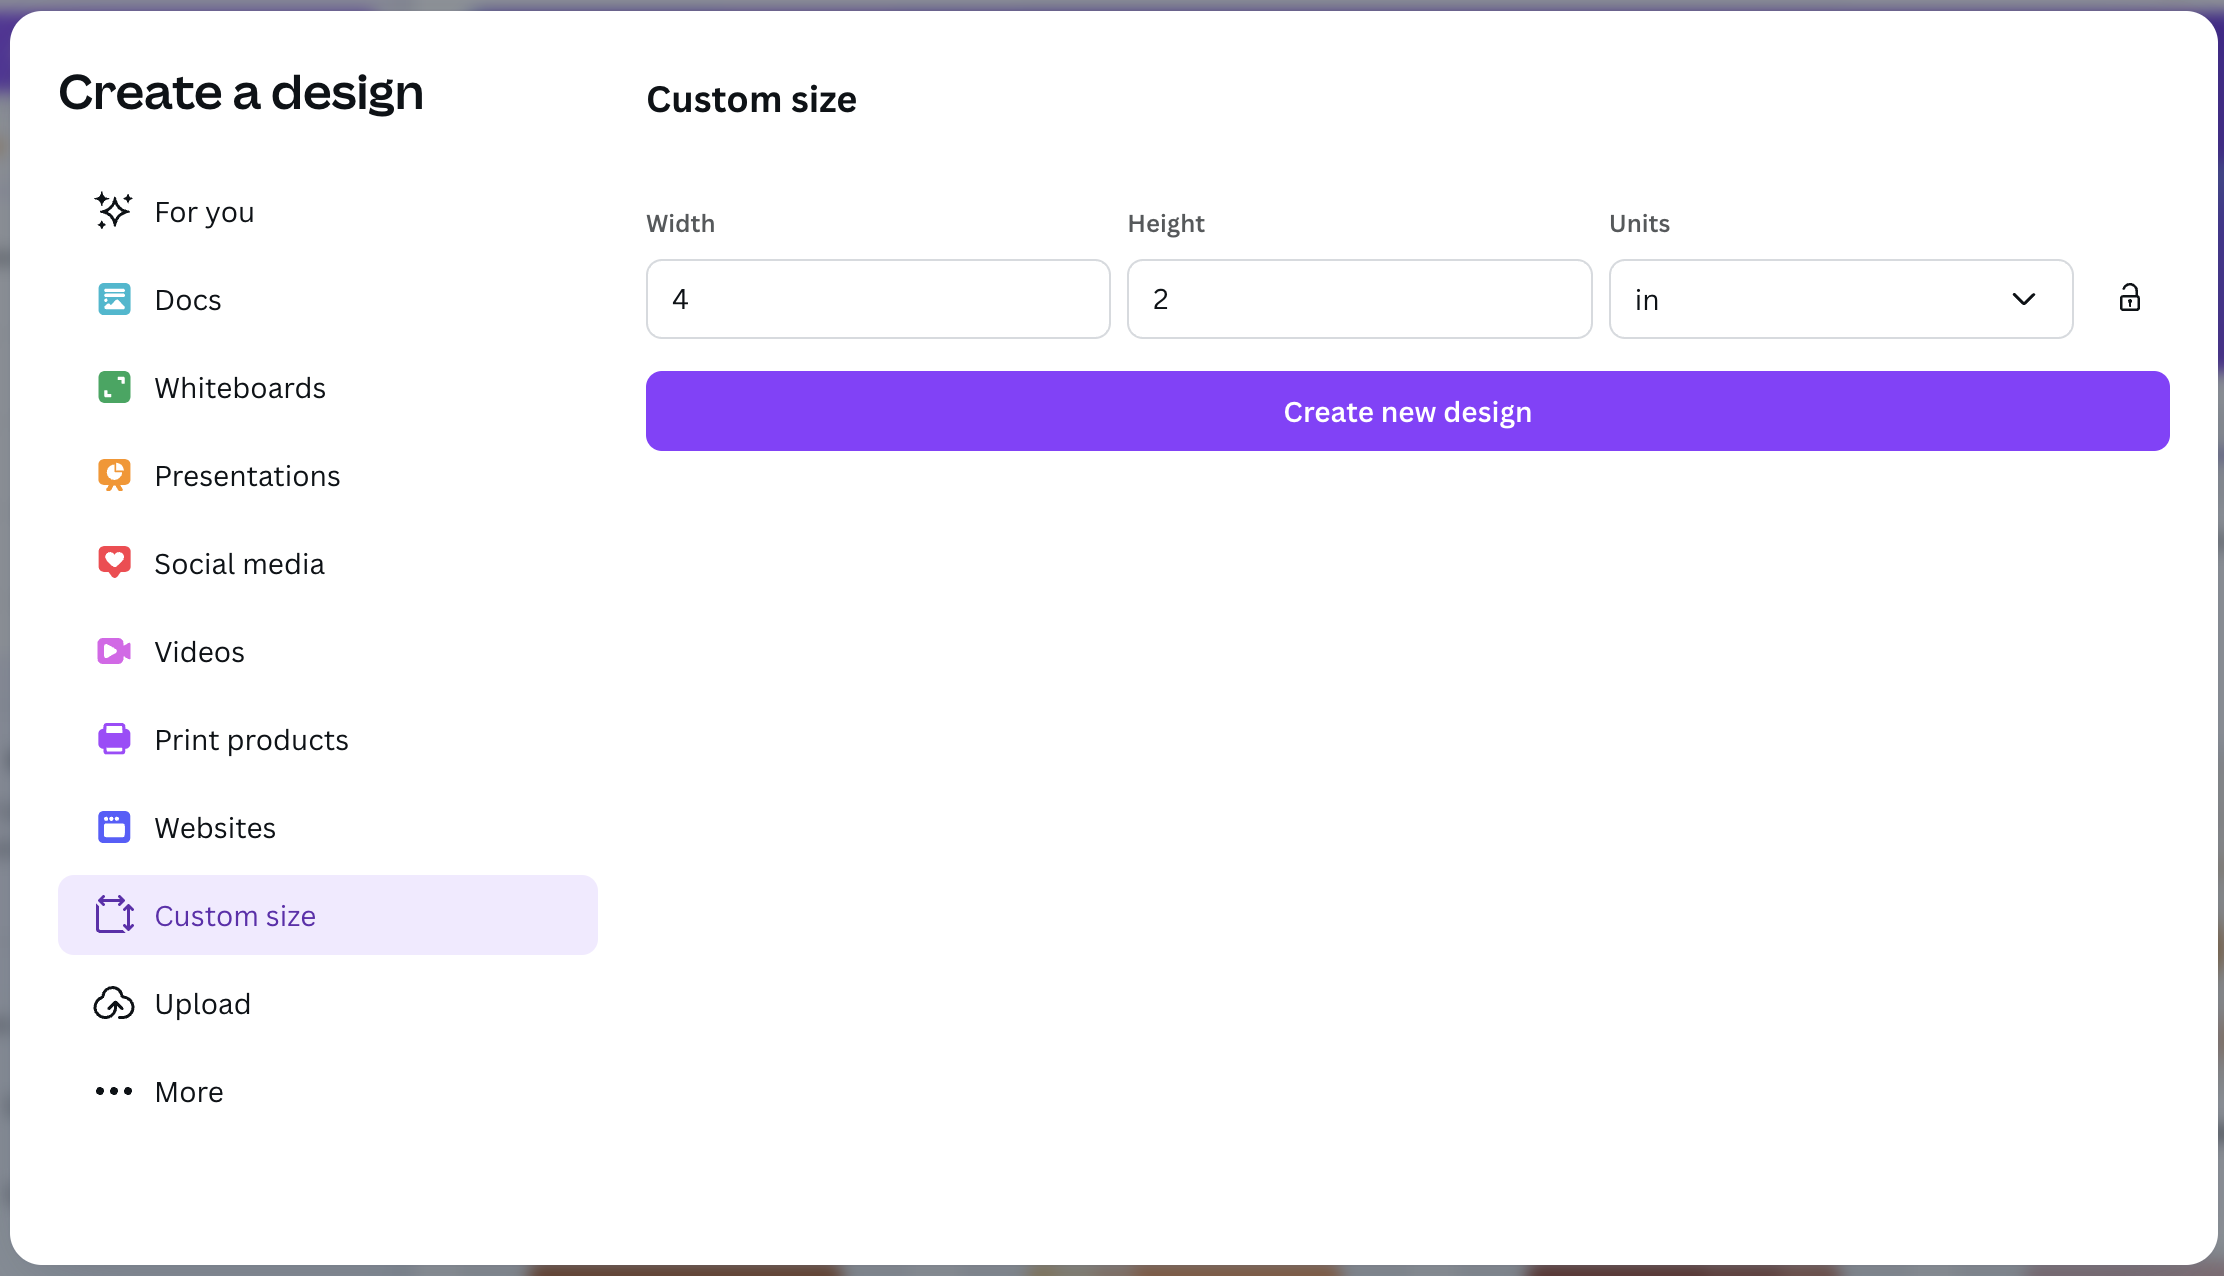Screen dimensions: 2224x1276
Task: Click the Docs icon in sidebar
Action: click(114, 299)
